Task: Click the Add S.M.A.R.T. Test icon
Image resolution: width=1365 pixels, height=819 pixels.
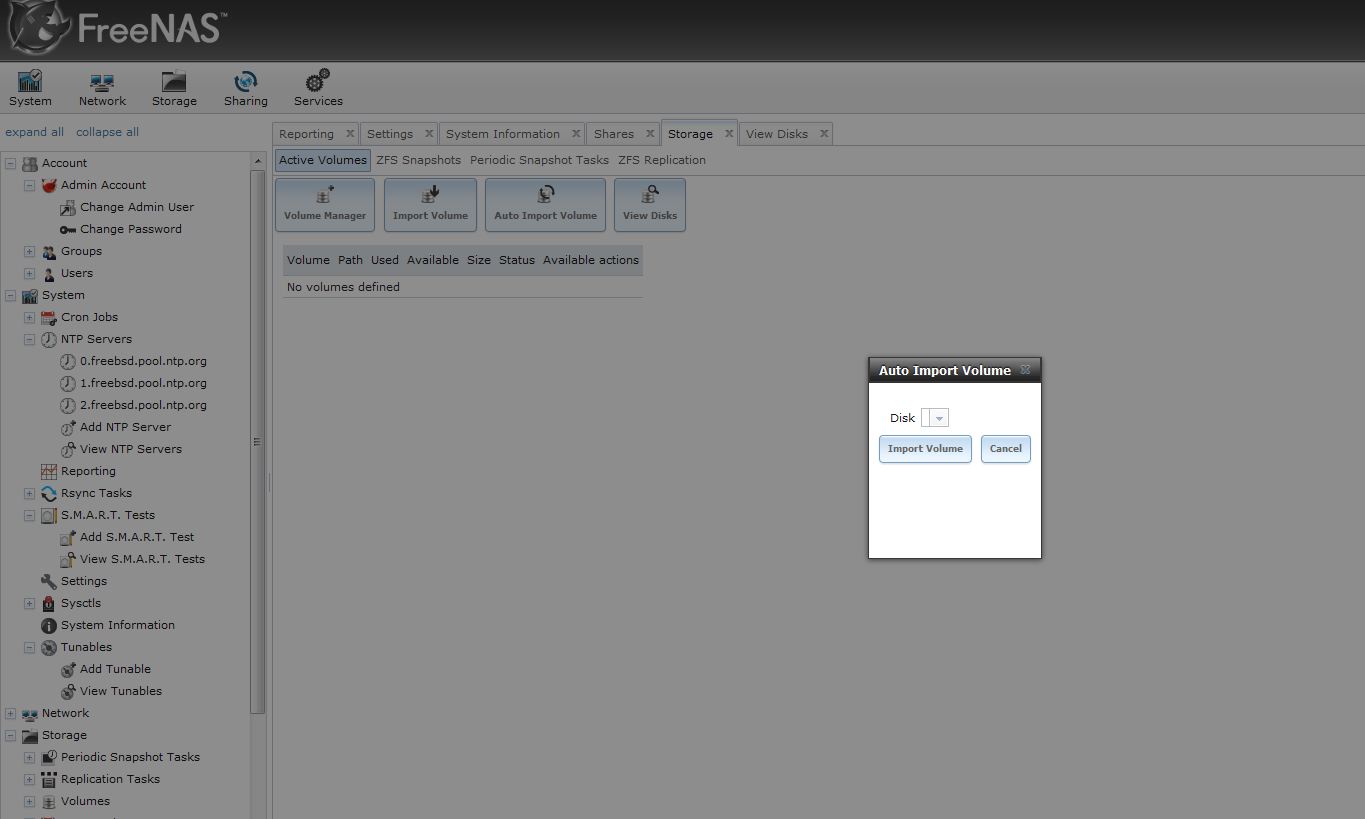Action: tap(67, 537)
